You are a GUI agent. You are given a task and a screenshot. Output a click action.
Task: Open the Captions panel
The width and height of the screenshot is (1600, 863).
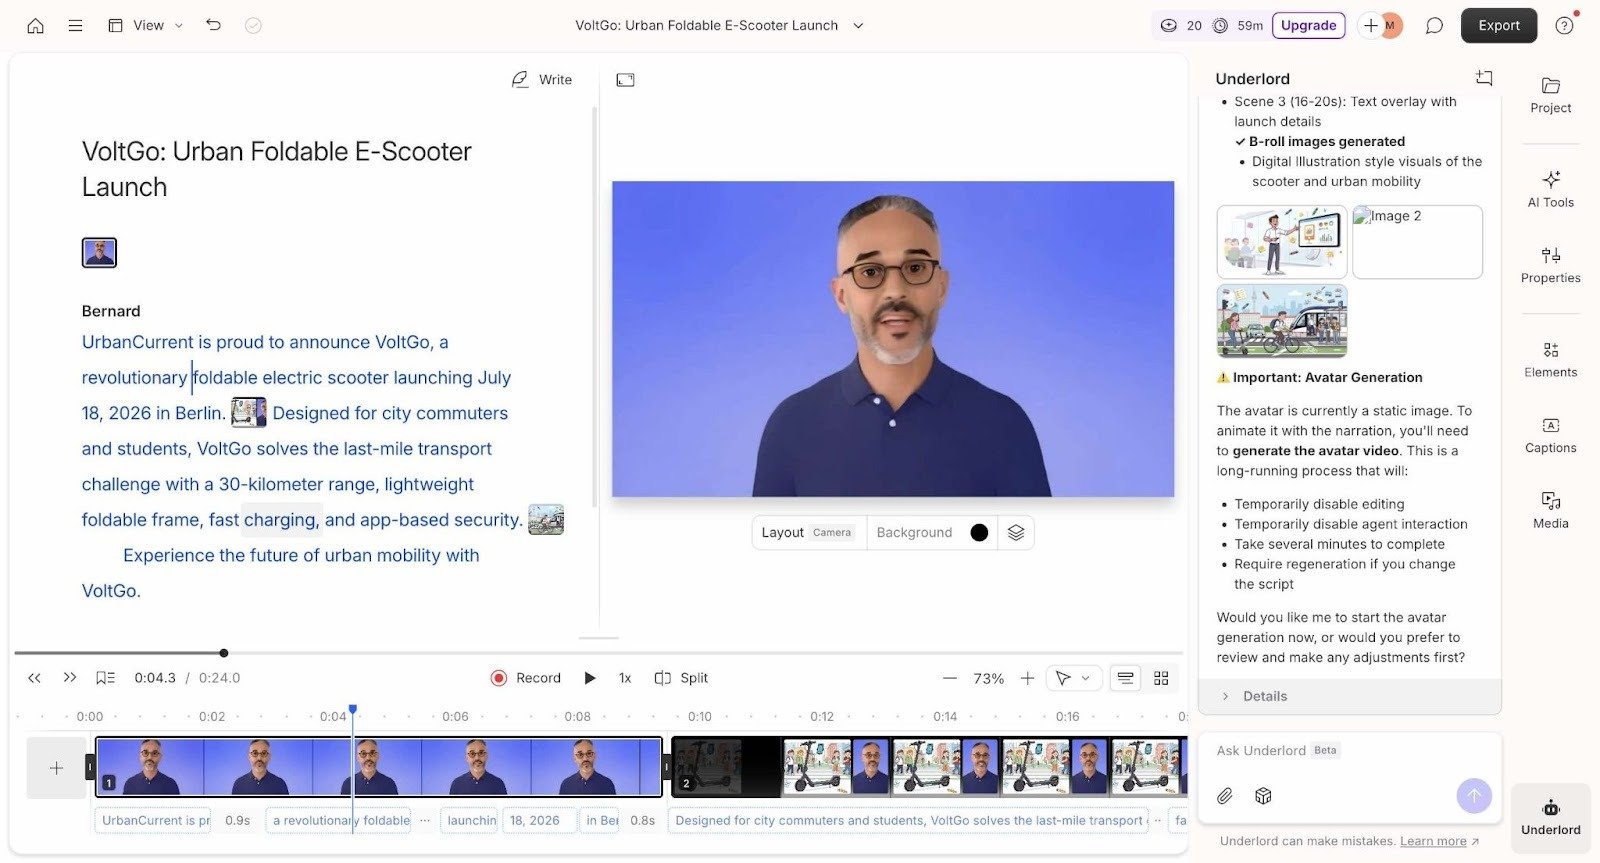click(x=1550, y=435)
